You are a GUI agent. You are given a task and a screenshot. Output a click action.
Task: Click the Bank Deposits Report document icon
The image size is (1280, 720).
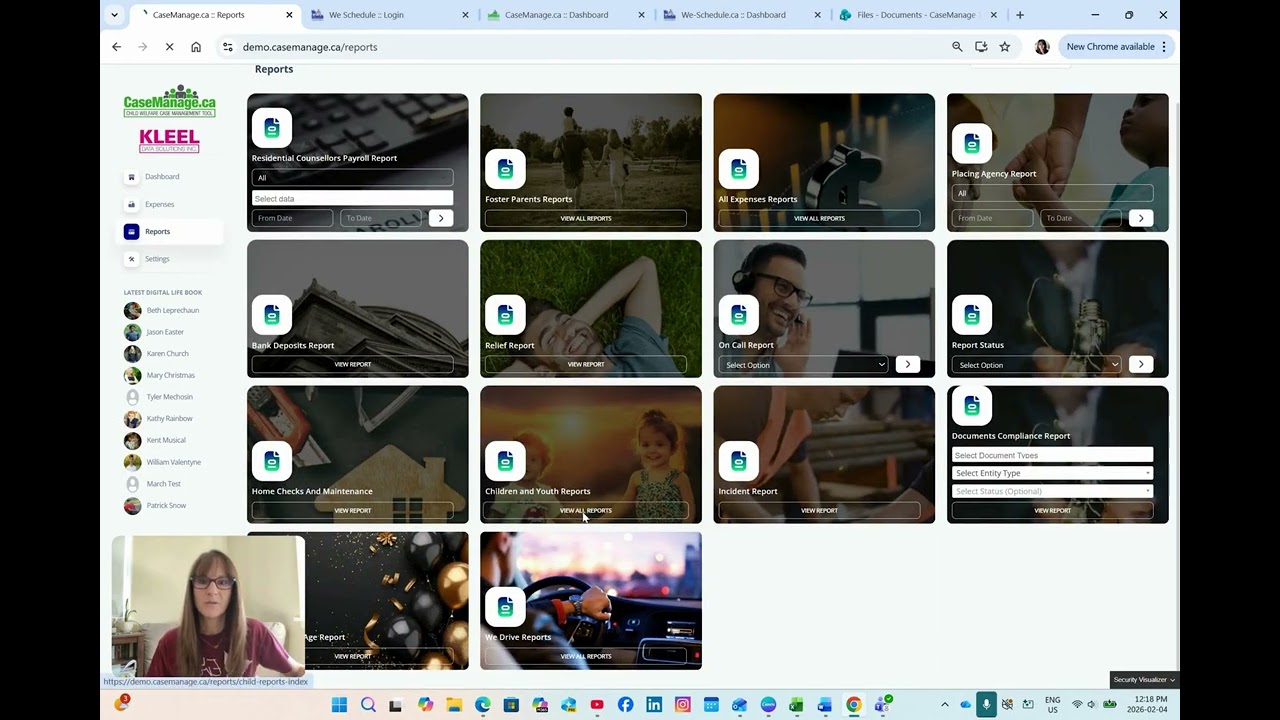272,315
